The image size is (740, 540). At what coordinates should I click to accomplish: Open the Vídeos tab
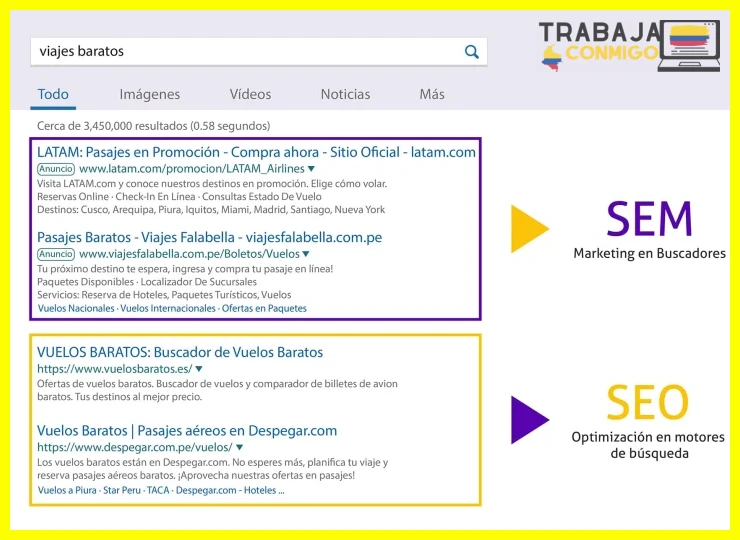[x=250, y=94]
